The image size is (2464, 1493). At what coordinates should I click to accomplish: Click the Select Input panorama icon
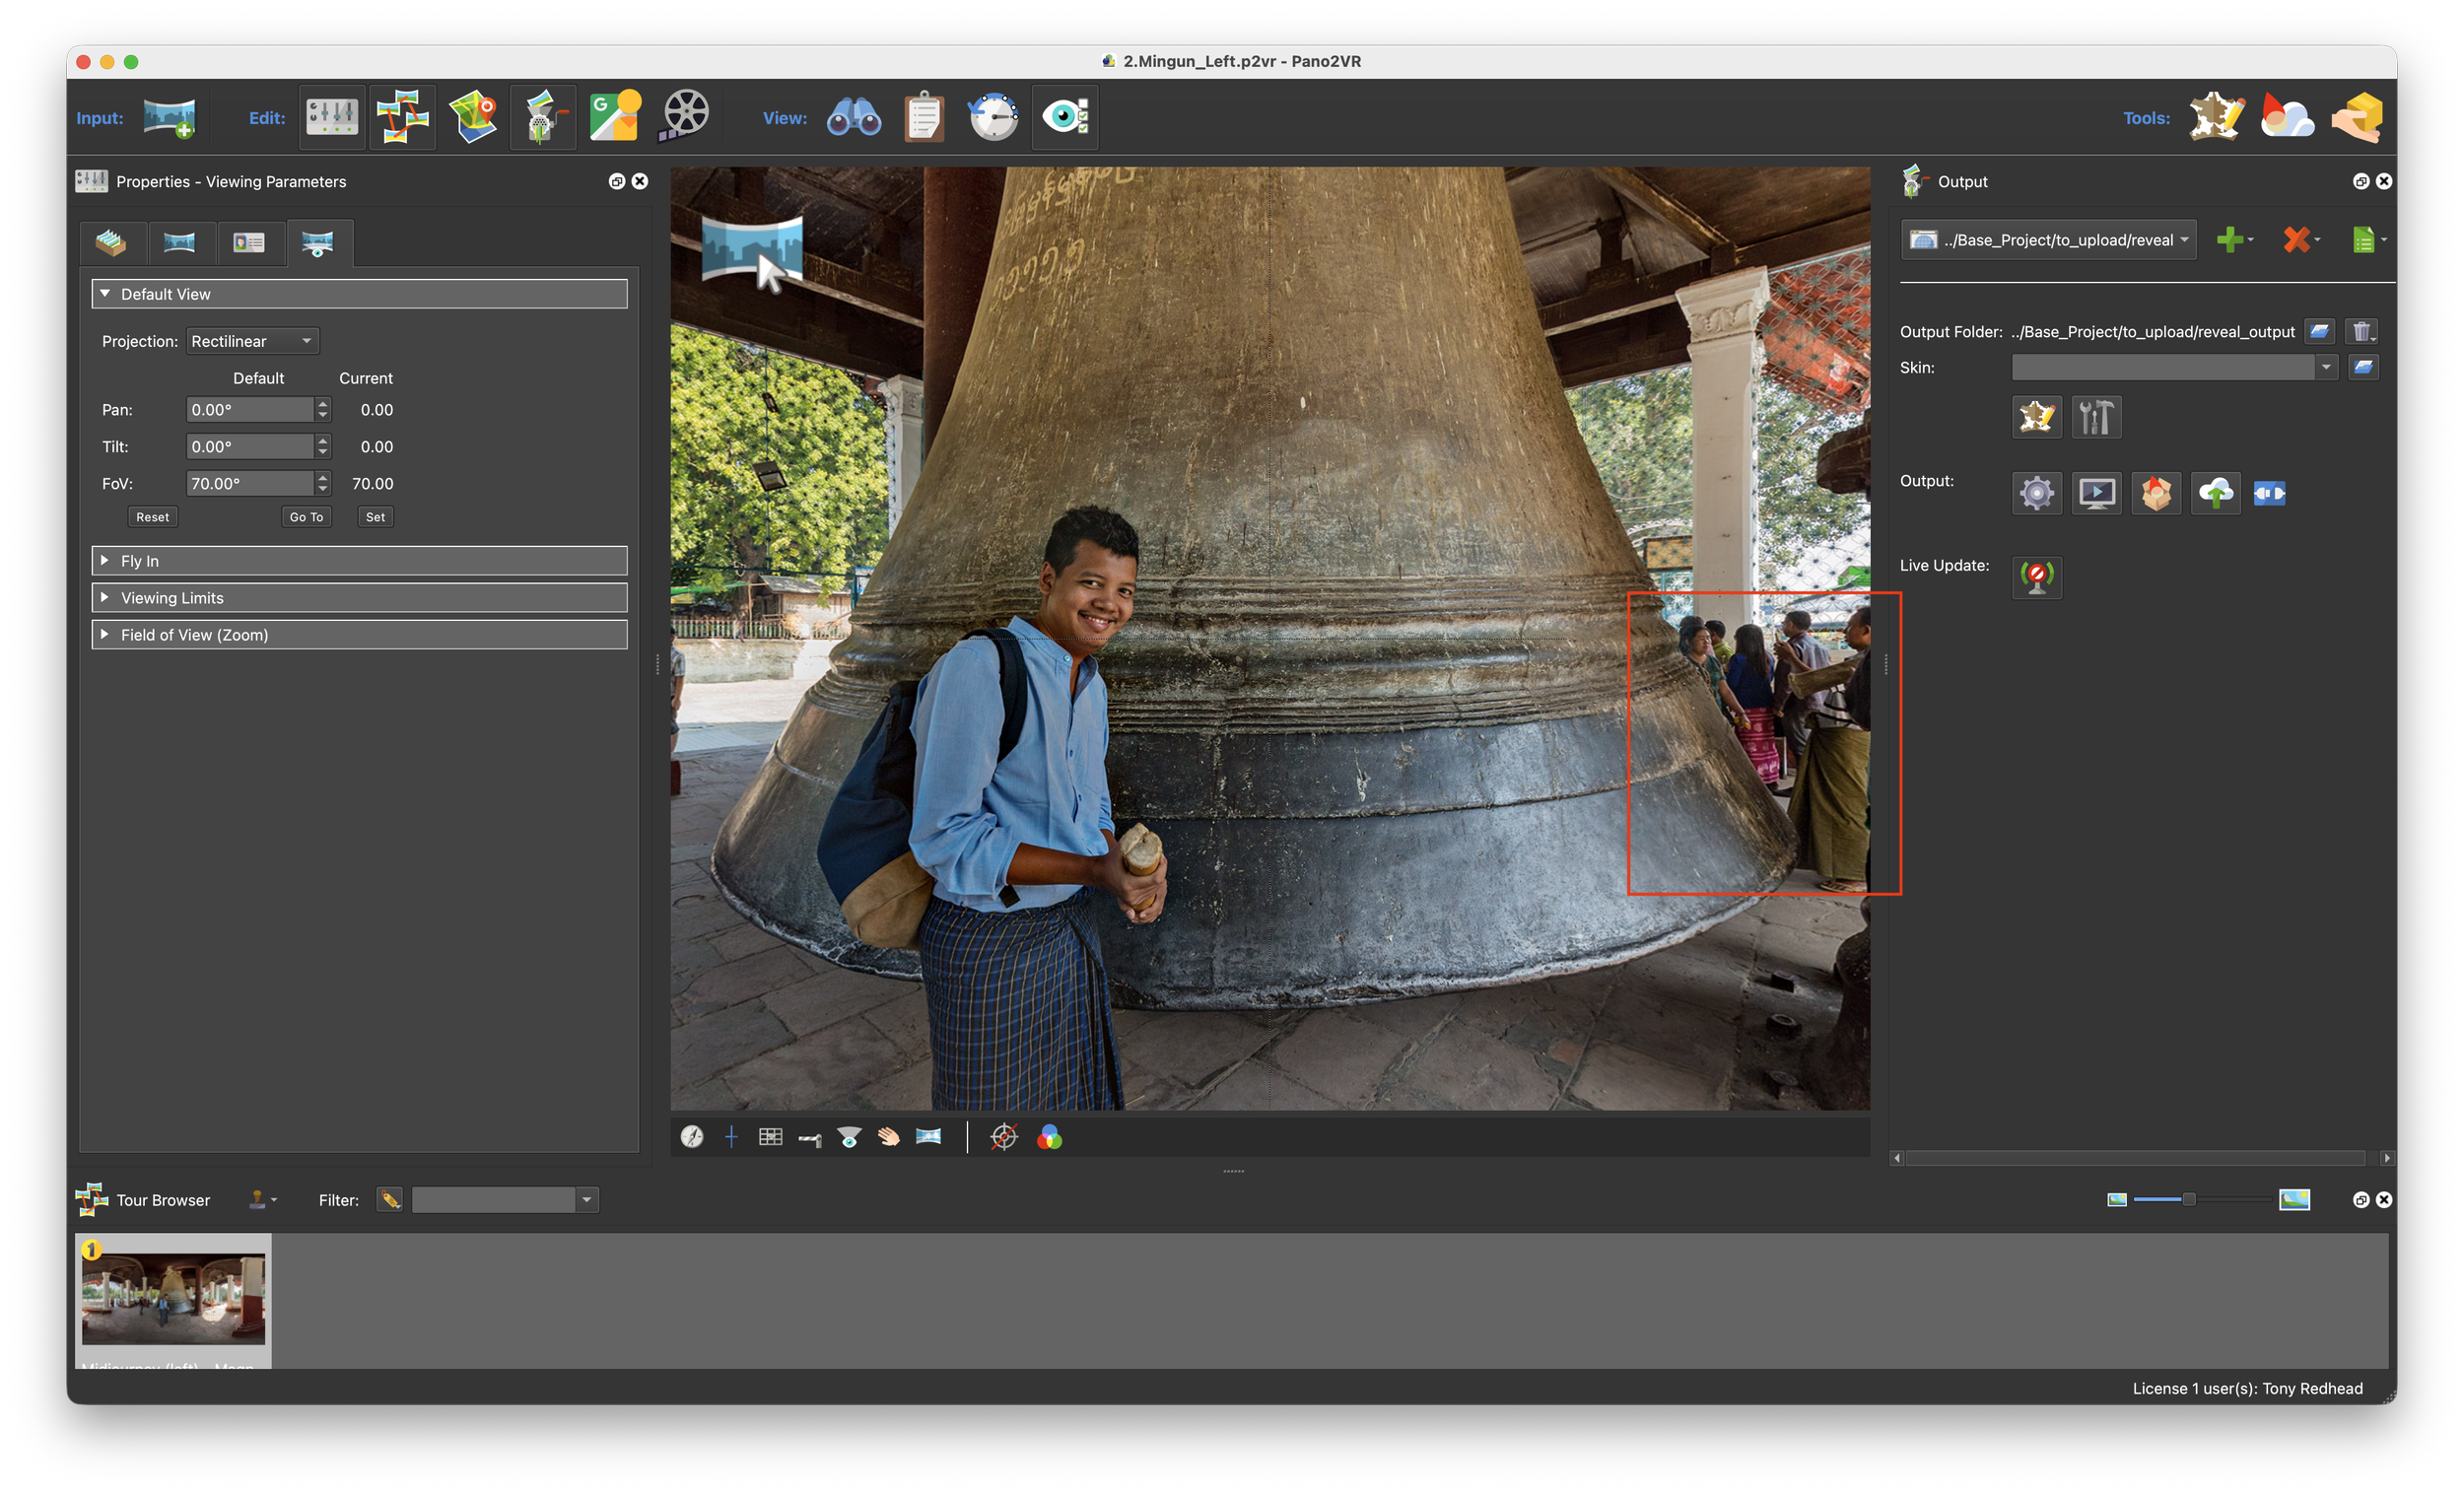(169, 117)
